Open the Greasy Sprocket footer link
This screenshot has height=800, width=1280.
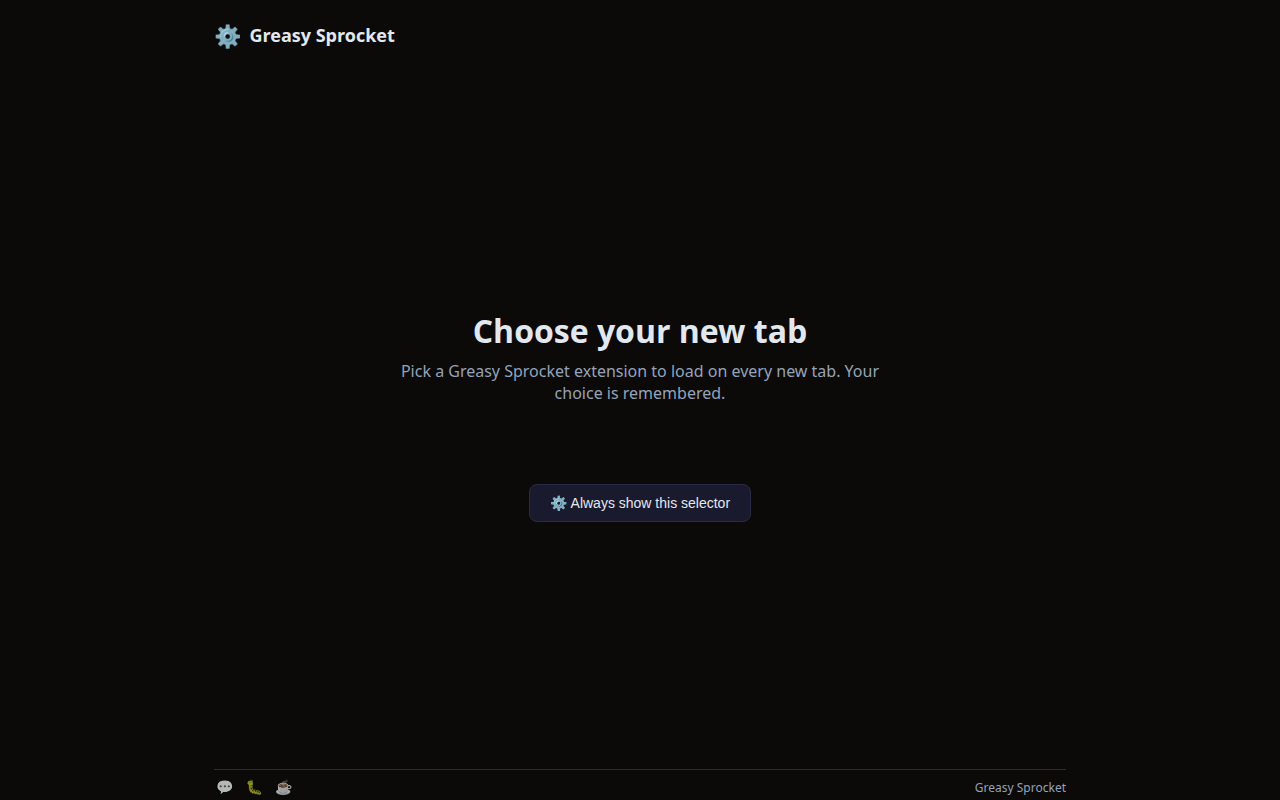(1020, 788)
